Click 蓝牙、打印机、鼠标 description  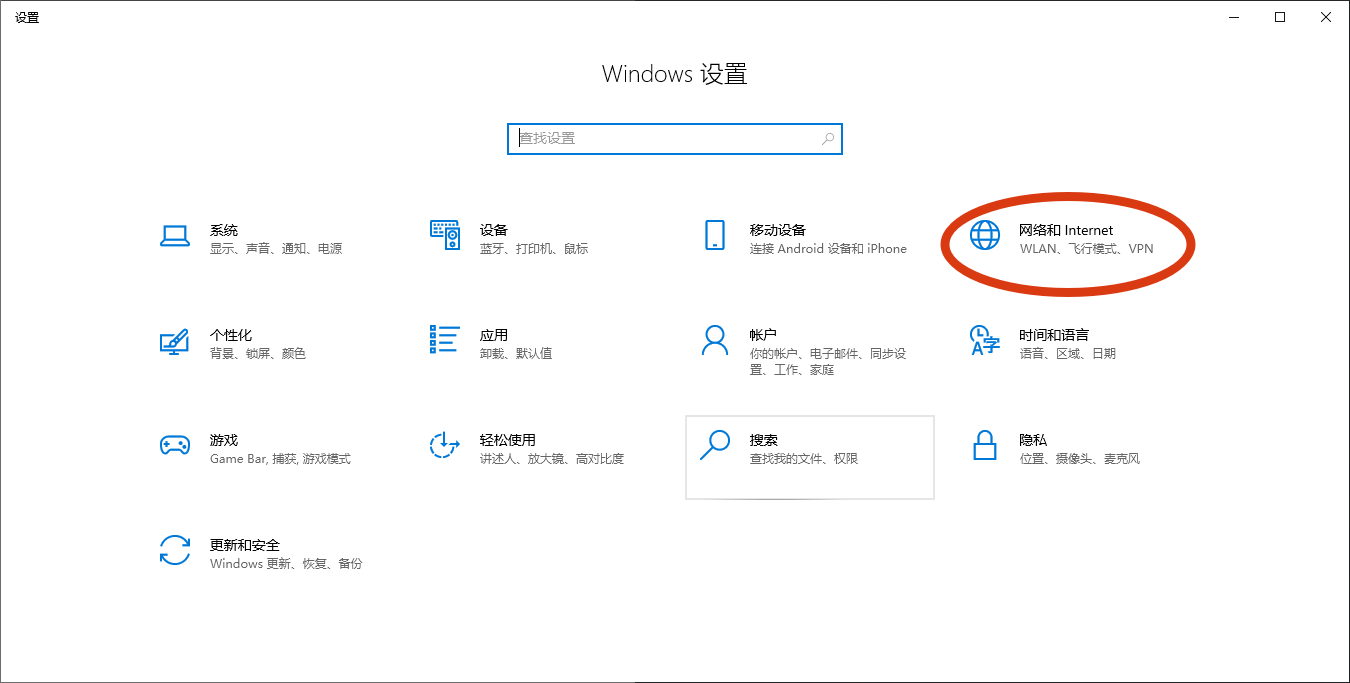click(534, 249)
